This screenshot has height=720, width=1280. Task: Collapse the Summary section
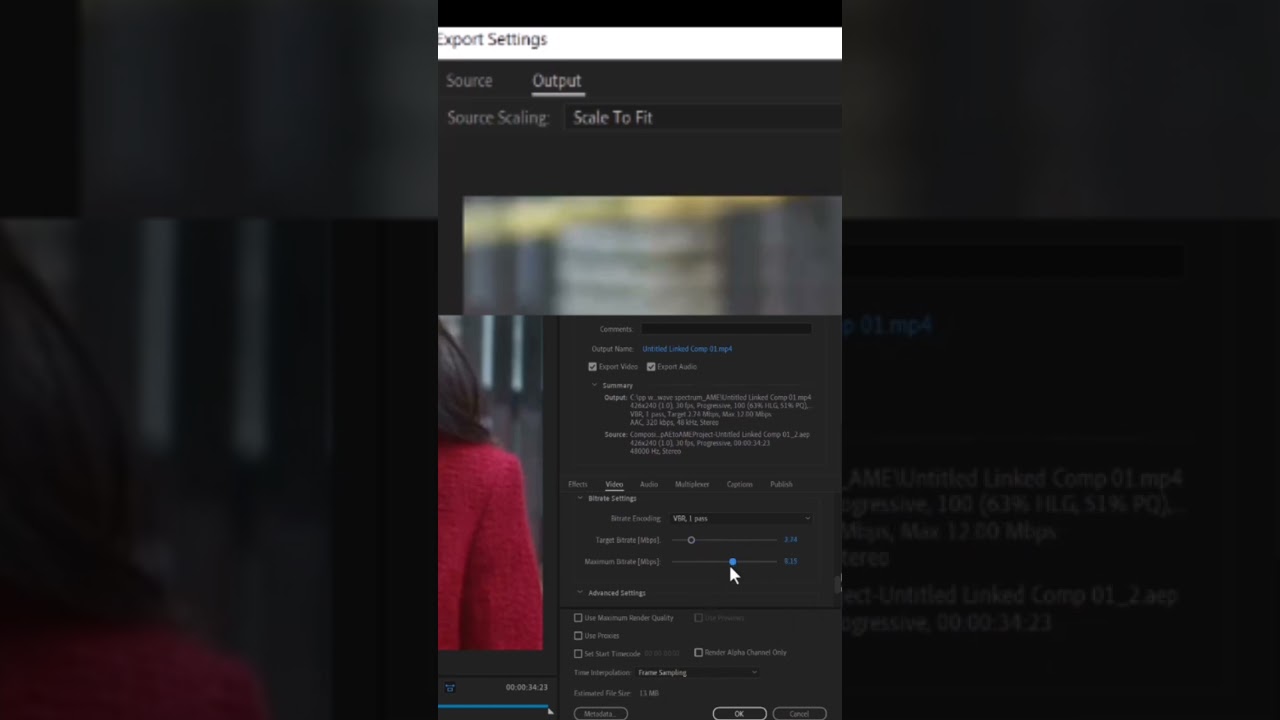[x=595, y=385]
